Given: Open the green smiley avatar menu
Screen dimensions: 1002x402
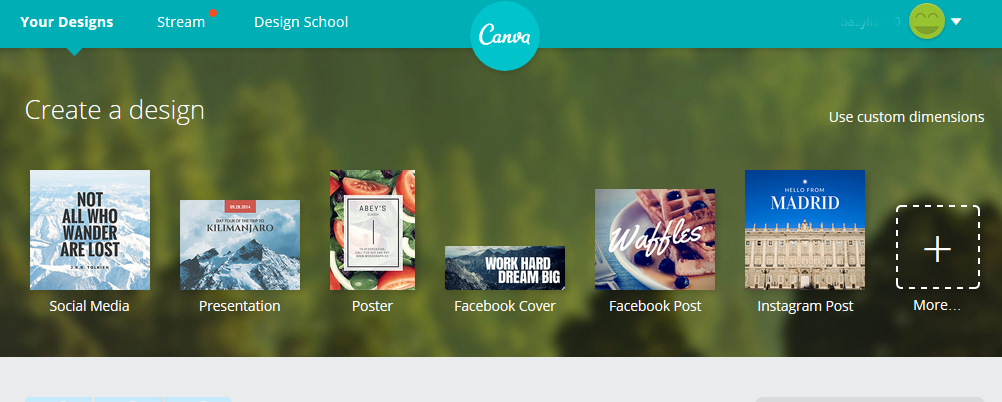Looking at the screenshot, I should pos(927,21).
